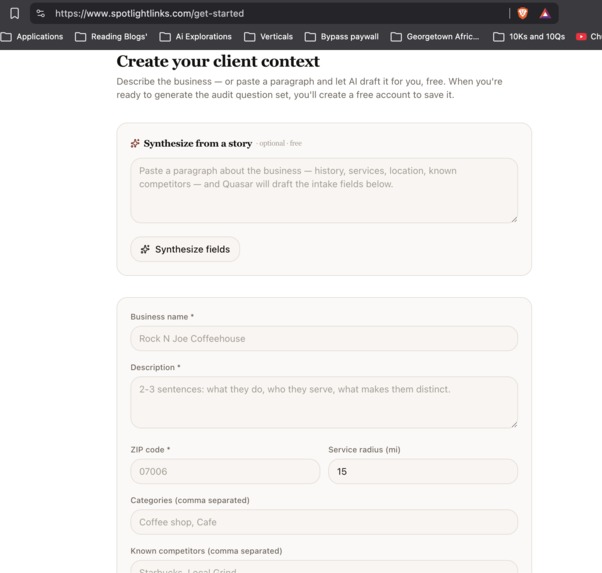Screen dimensions: 602x573
Task: Focus the Description textarea
Action: tap(324, 402)
